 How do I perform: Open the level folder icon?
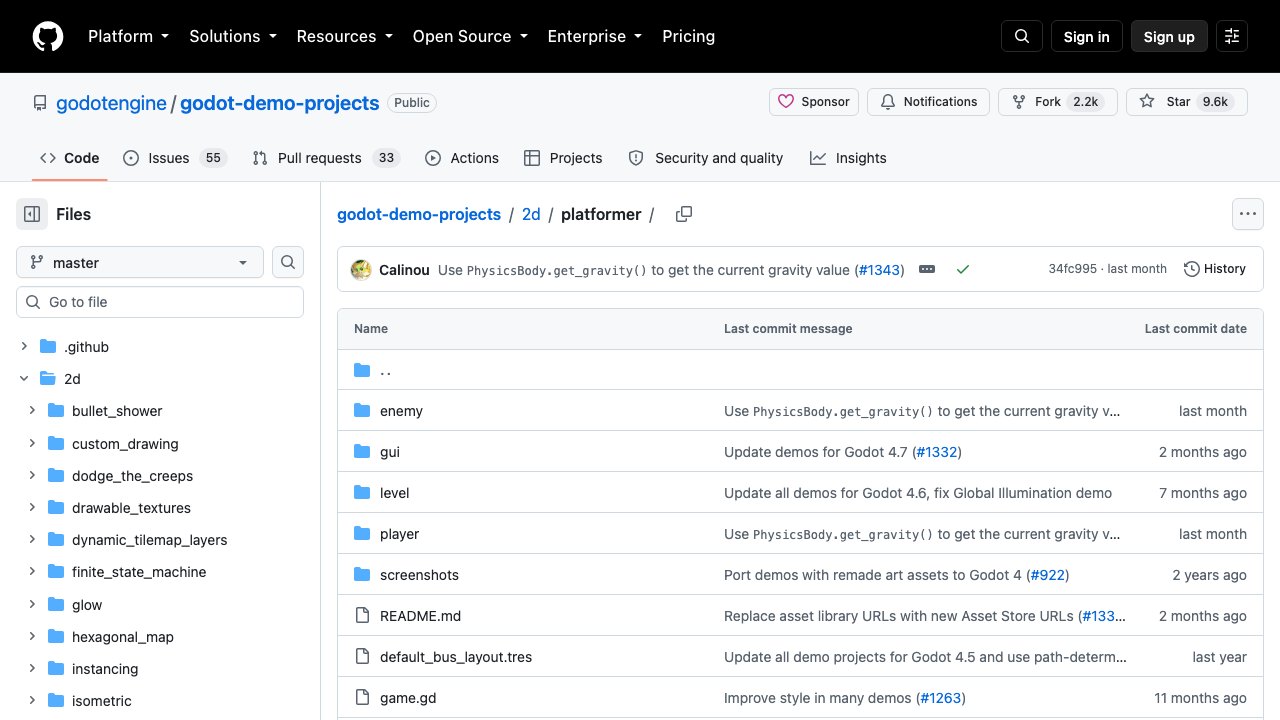pos(362,493)
